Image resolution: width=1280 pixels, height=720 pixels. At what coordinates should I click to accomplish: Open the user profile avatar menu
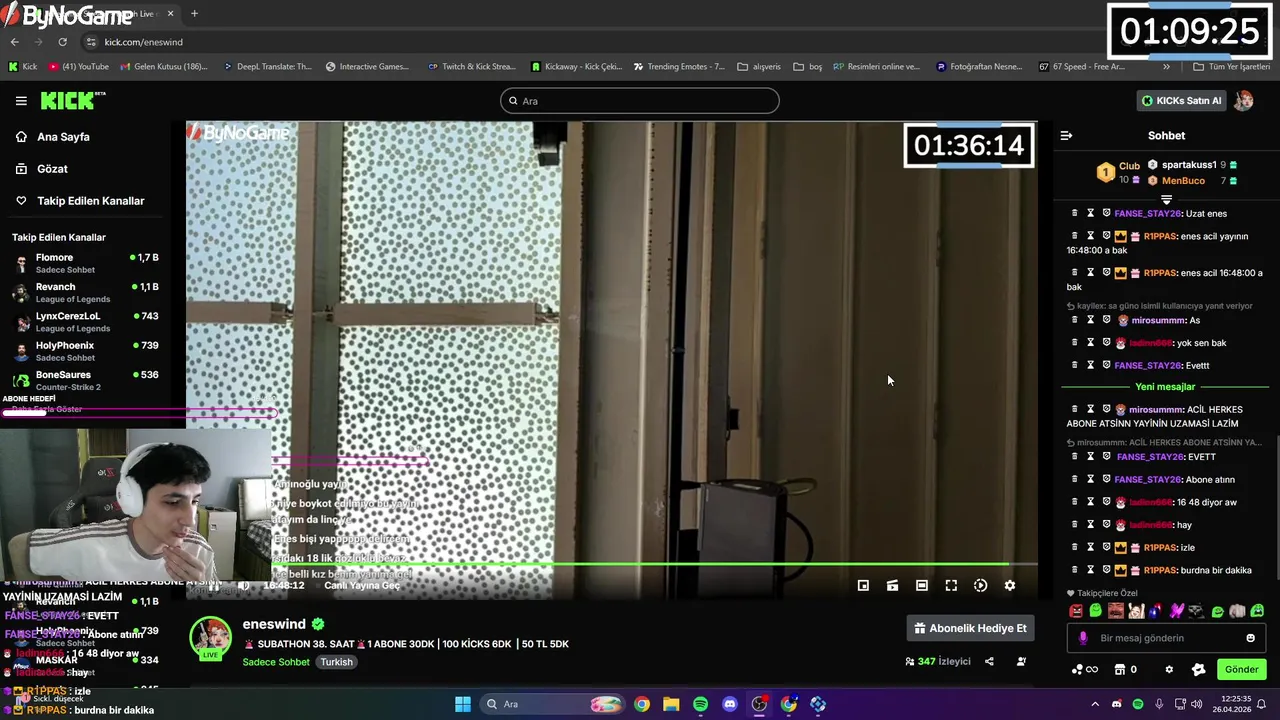tap(1244, 100)
